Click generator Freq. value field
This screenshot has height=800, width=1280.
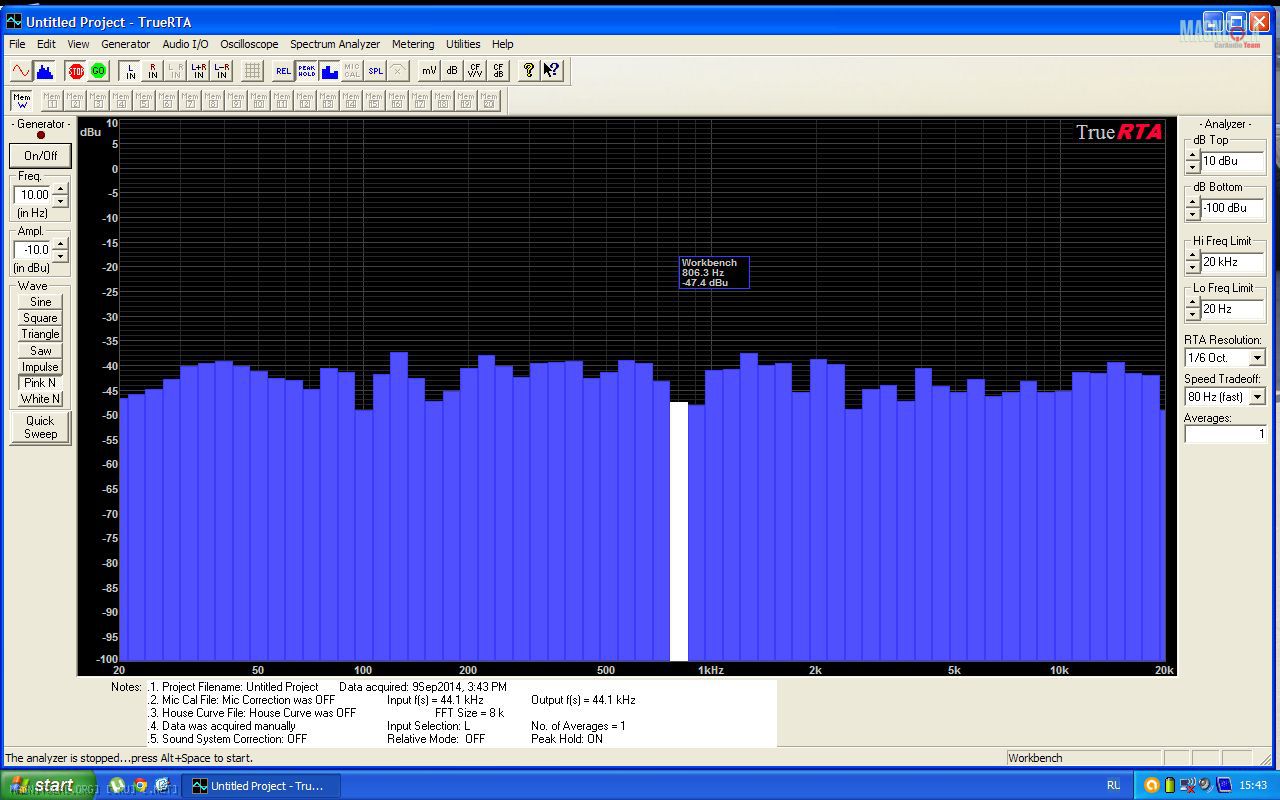(x=33, y=195)
